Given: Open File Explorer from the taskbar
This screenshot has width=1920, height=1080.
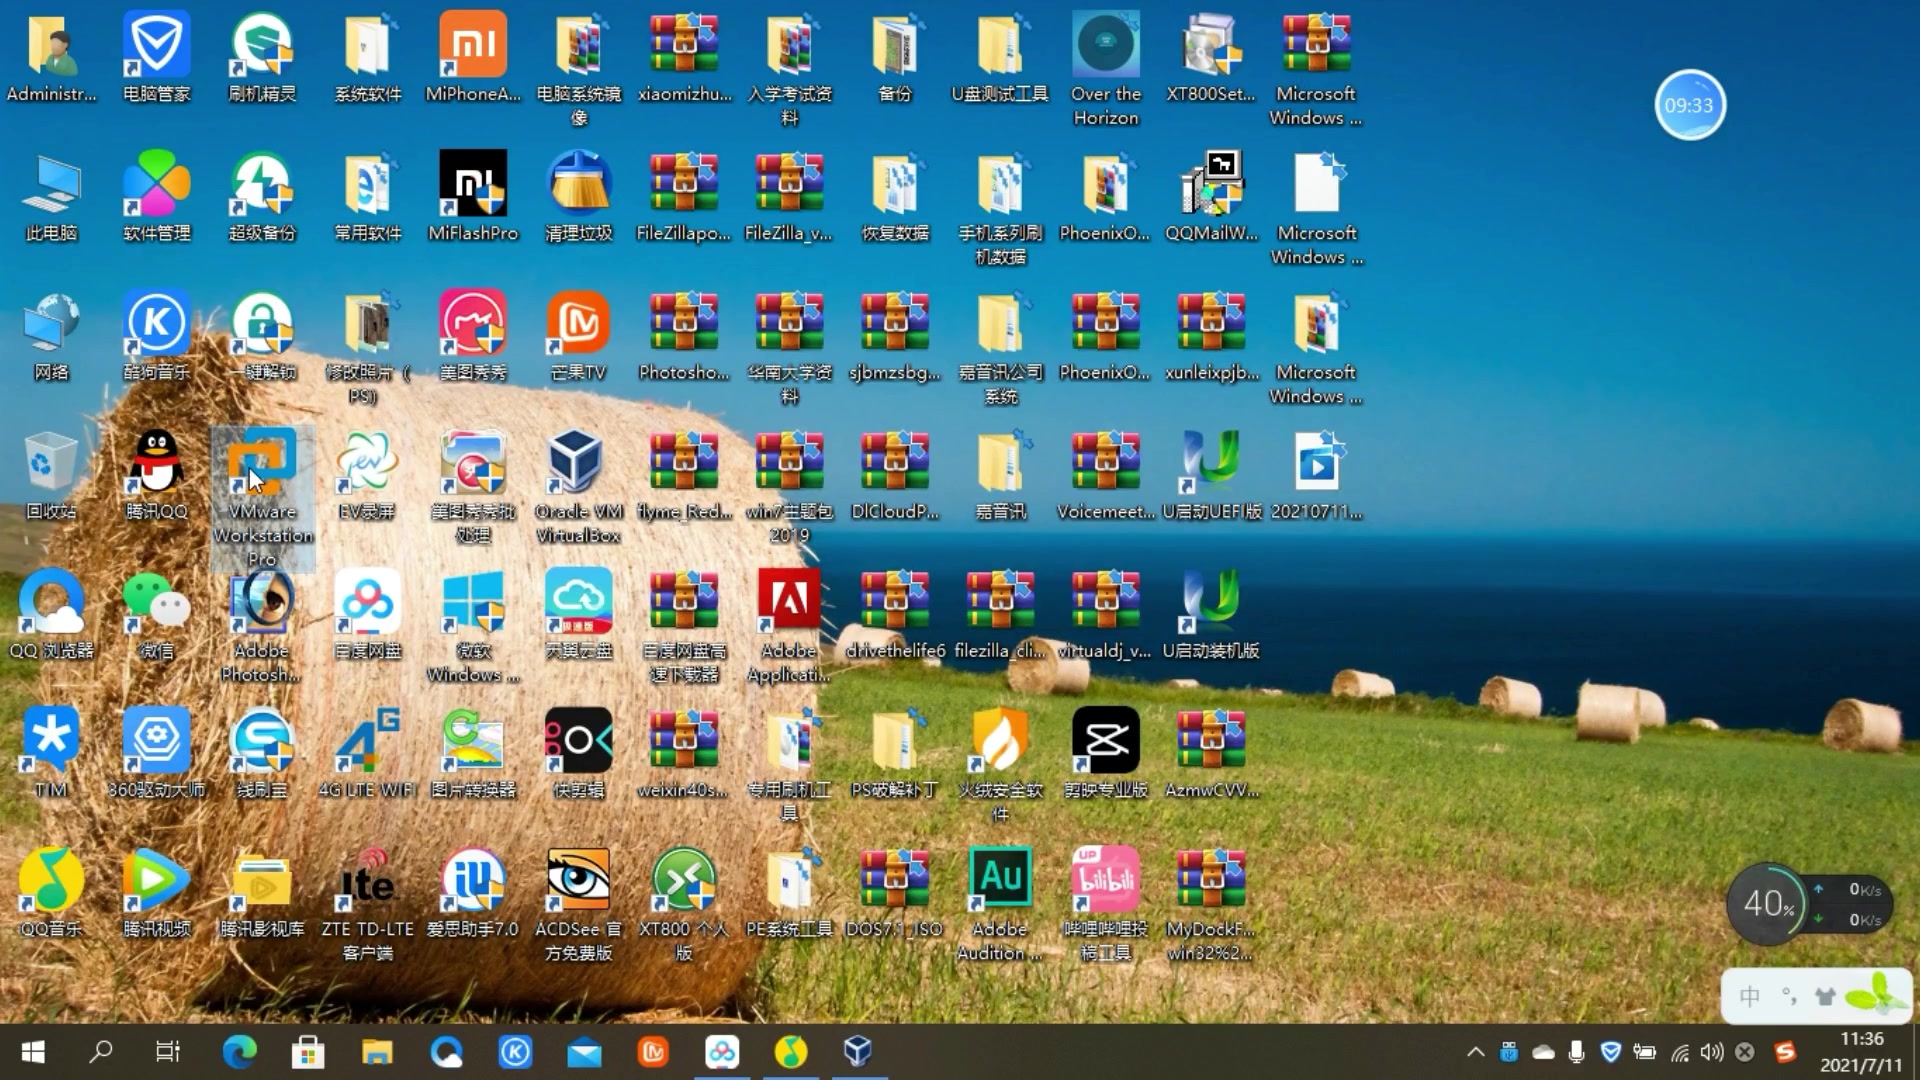Looking at the screenshot, I should pyautogui.click(x=377, y=1052).
